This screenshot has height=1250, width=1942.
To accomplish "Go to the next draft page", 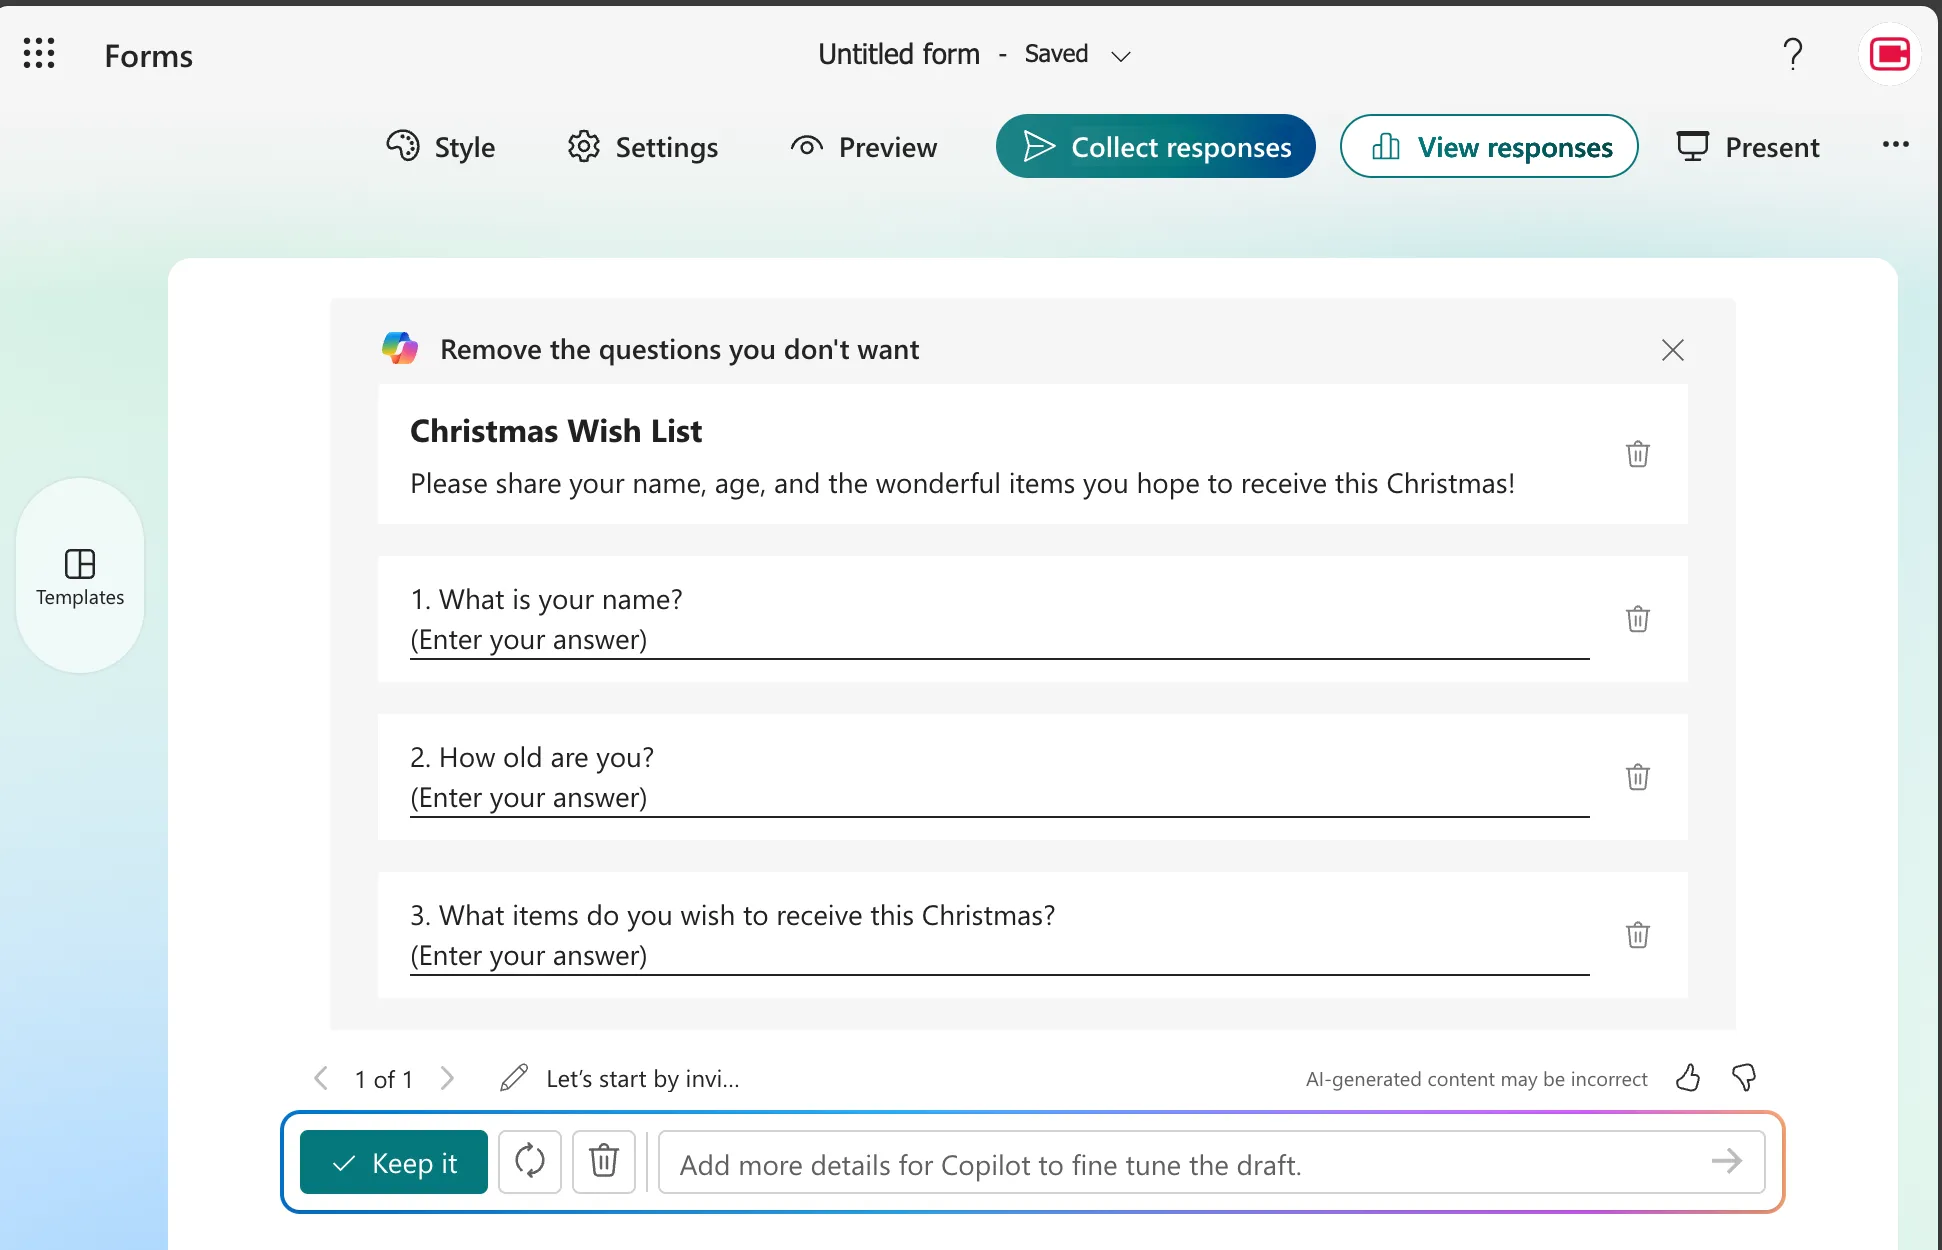I will [x=447, y=1078].
